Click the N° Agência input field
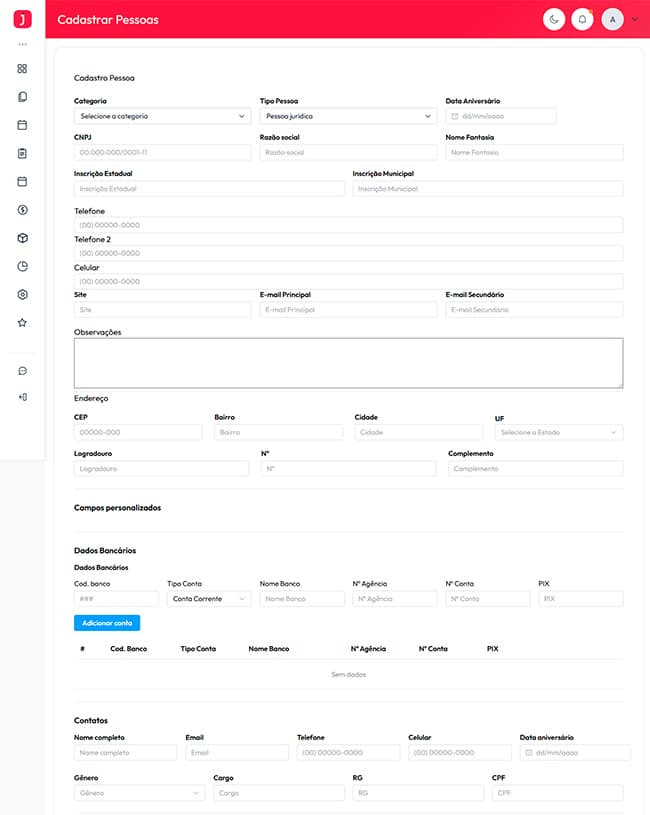Screen dimensions: 650x815 coord(395,599)
